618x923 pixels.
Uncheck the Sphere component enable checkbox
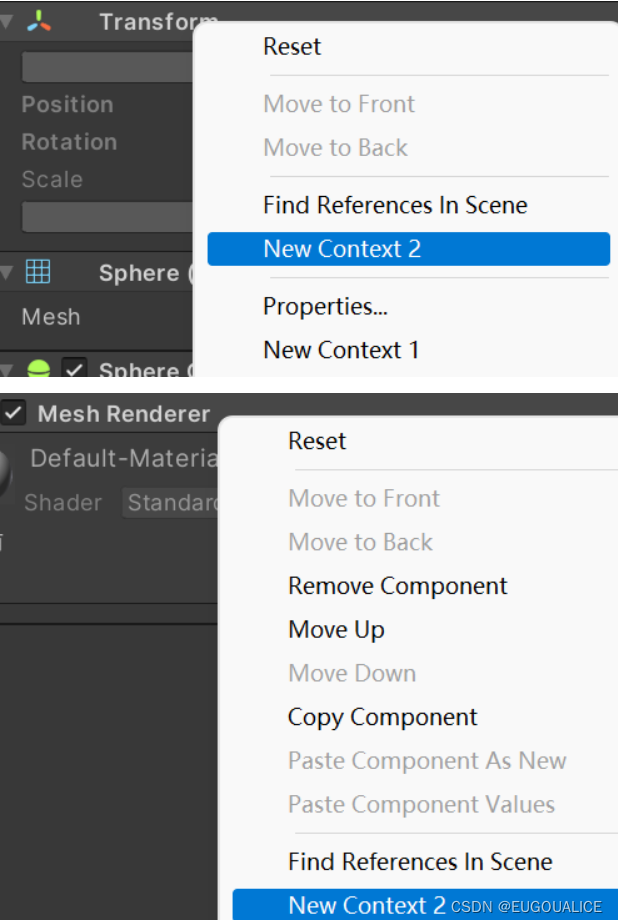click(x=75, y=369)
